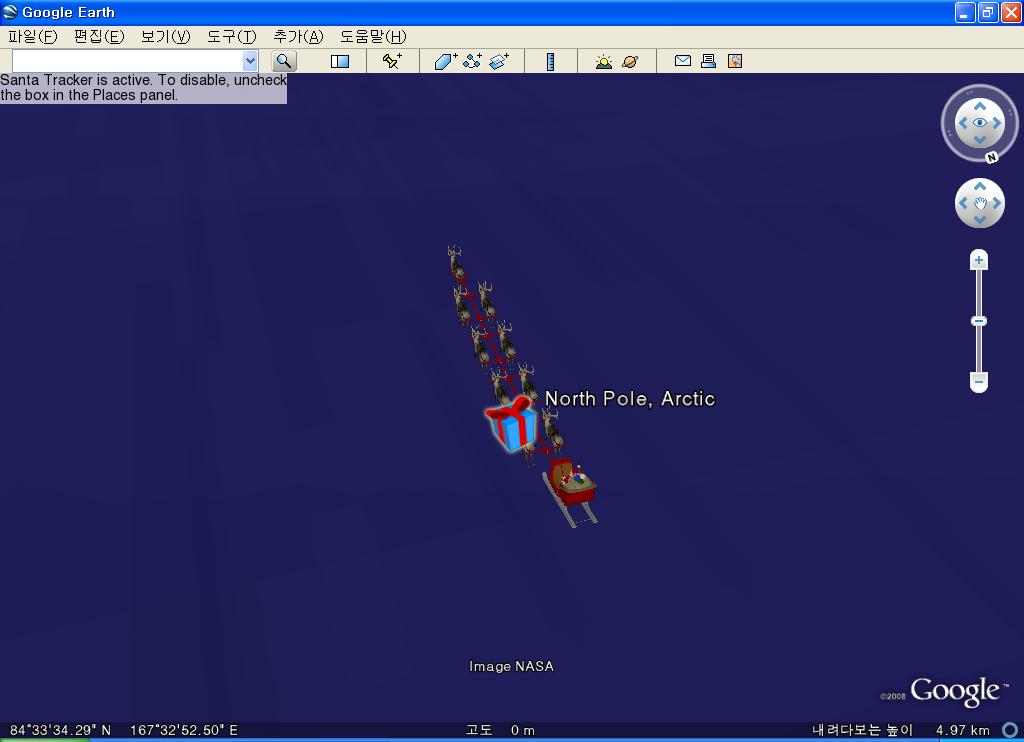
Task: Tilt view up with look joystick arrow
Action: point(980,106)
